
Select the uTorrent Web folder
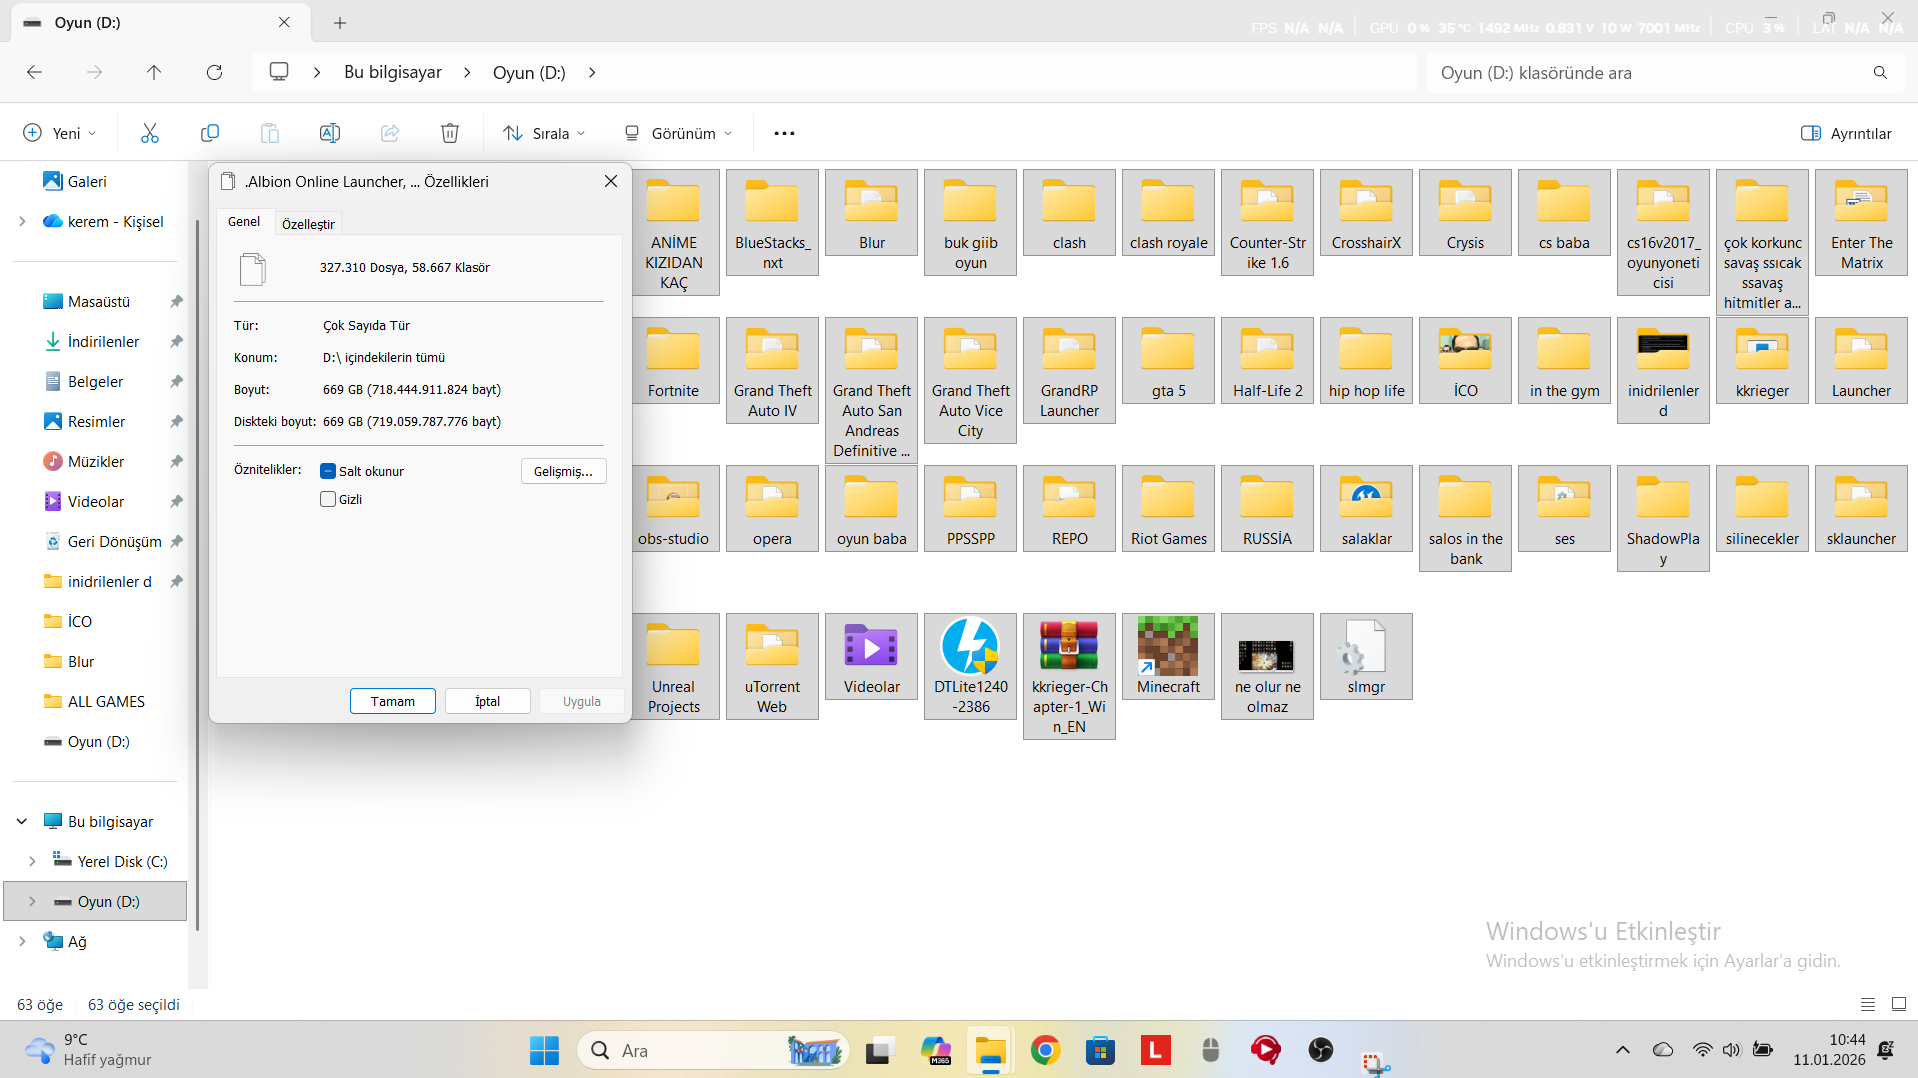(773, 667)
